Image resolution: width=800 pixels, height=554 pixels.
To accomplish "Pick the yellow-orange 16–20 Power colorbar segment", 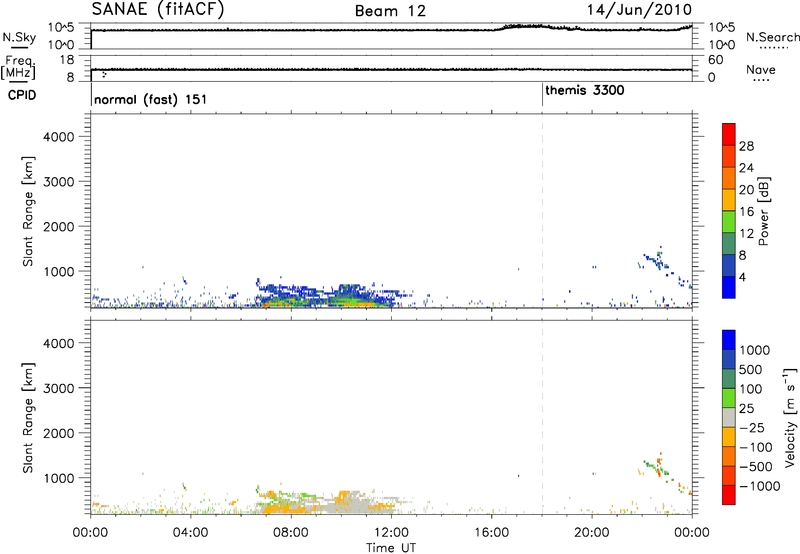I will pyautogui.click(x=729, y=200).
